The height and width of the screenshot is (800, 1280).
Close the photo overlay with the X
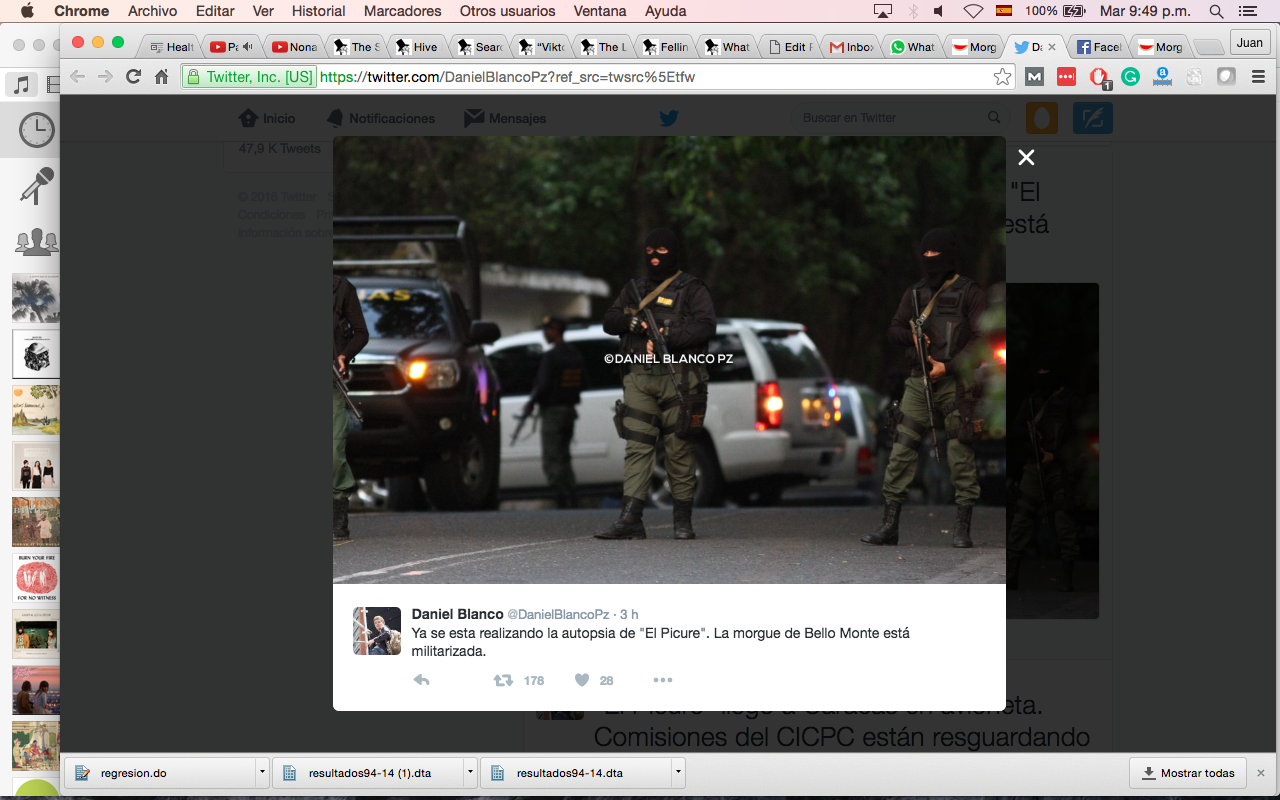(x=1026, y=157)
